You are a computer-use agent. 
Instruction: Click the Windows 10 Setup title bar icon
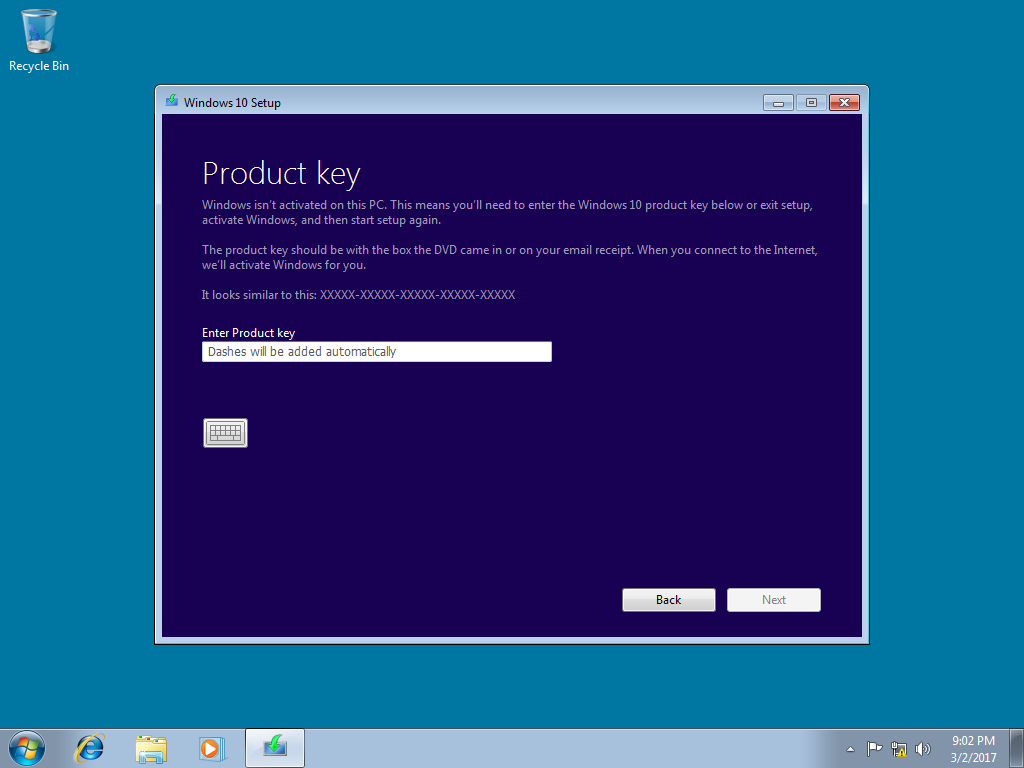click(x=172, y=101)
